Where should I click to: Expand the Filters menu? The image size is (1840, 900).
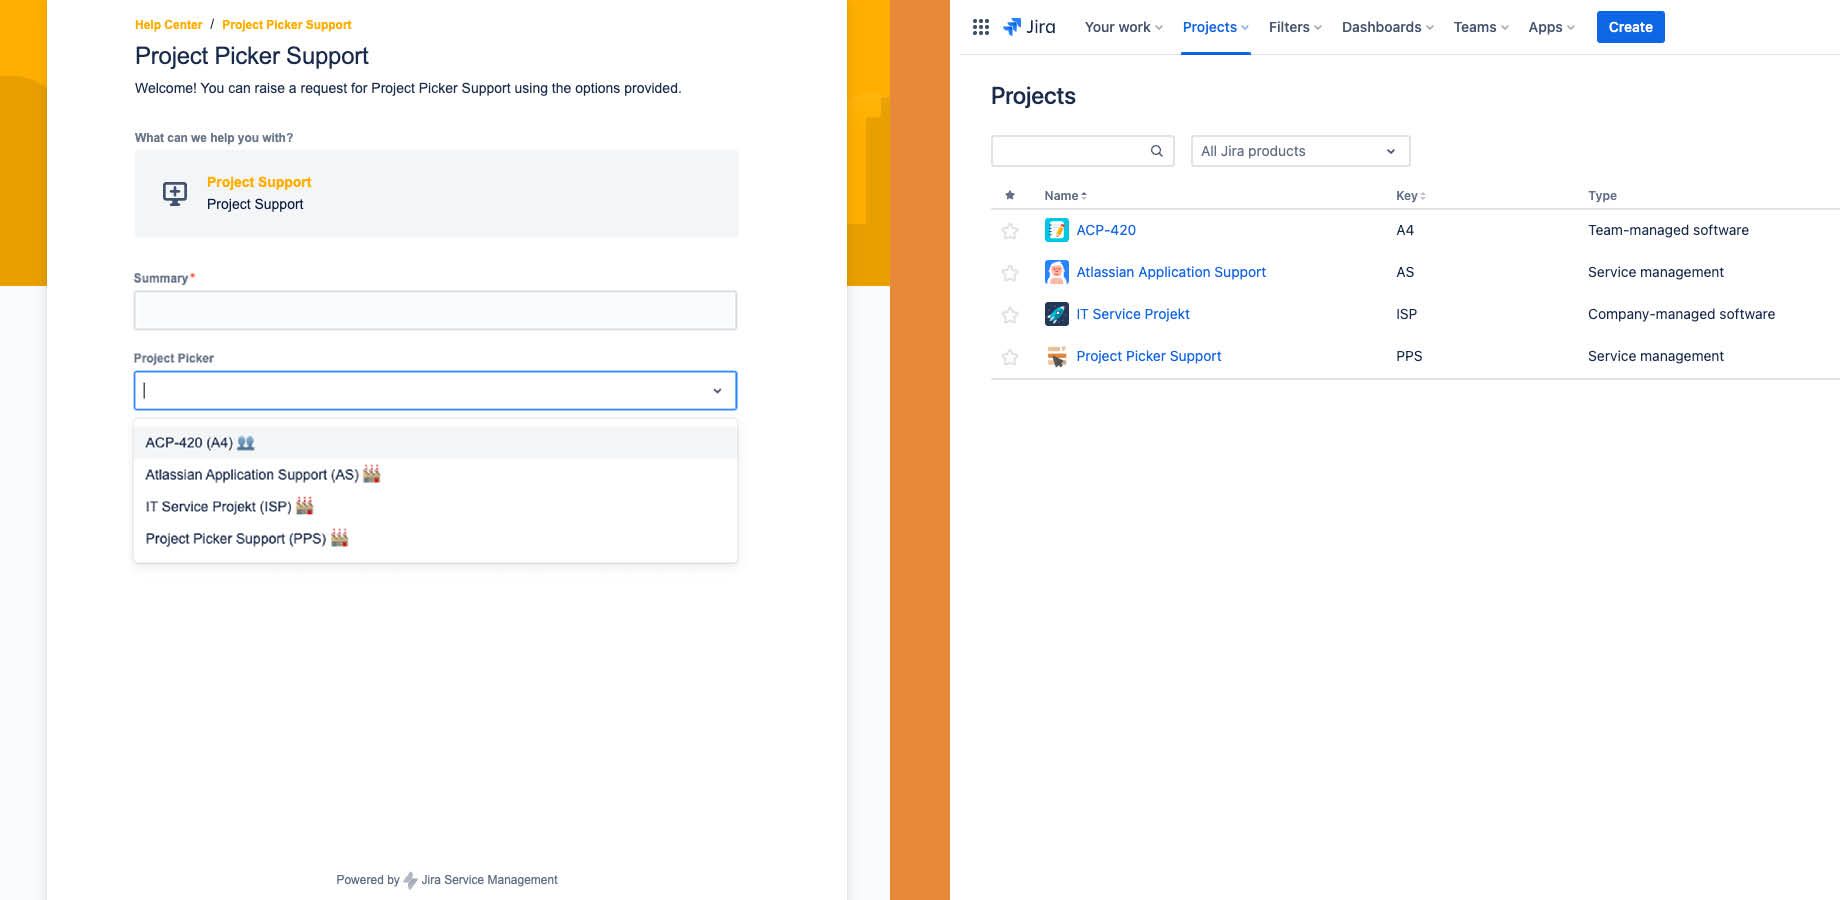(1295, 27)
